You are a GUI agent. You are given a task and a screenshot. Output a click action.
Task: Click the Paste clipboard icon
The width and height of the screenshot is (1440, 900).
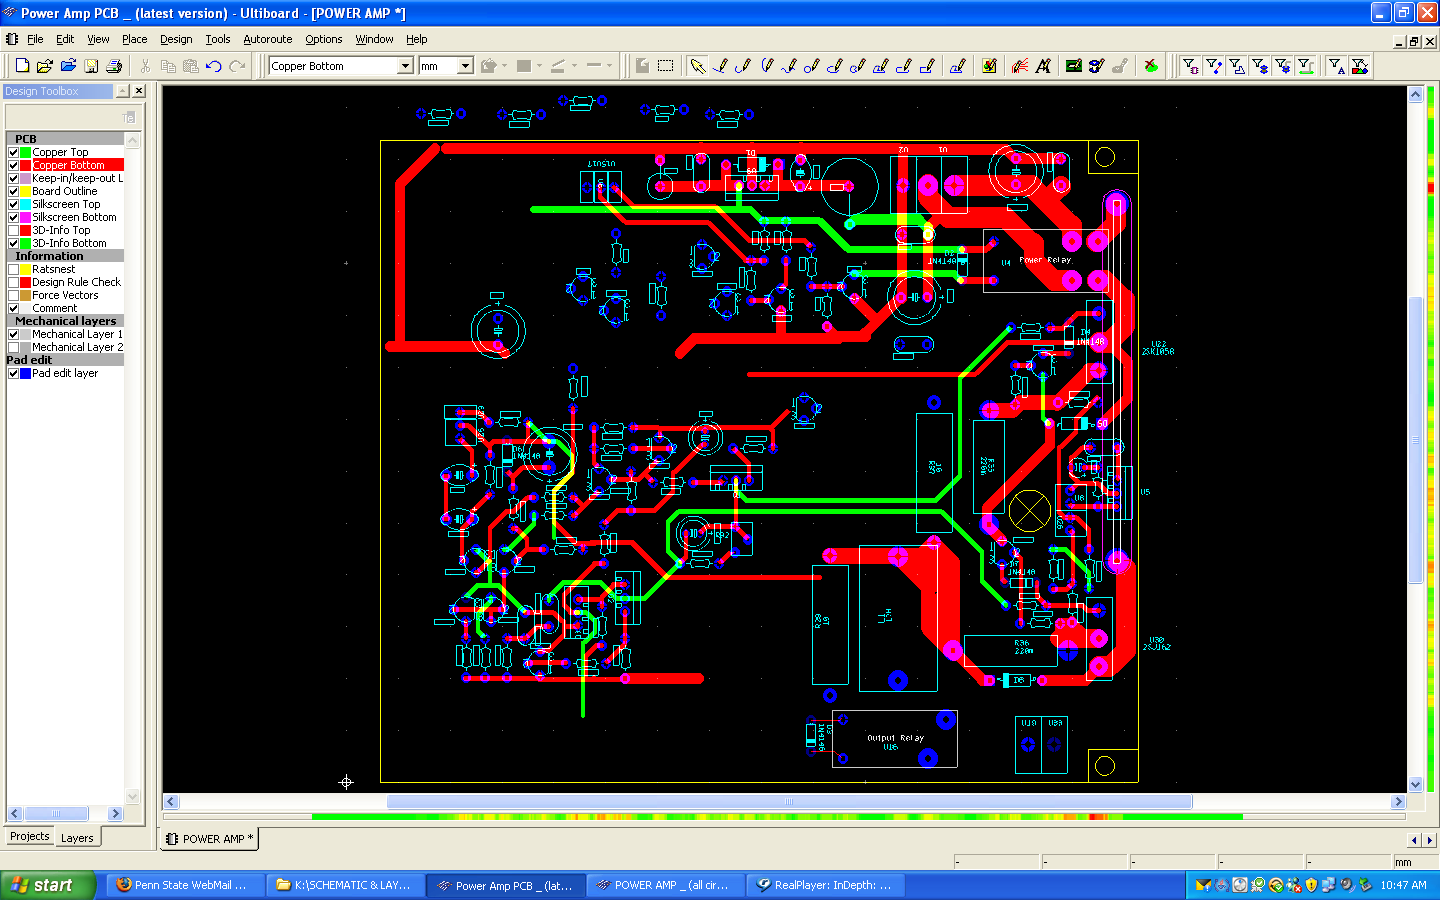[191, 66]
